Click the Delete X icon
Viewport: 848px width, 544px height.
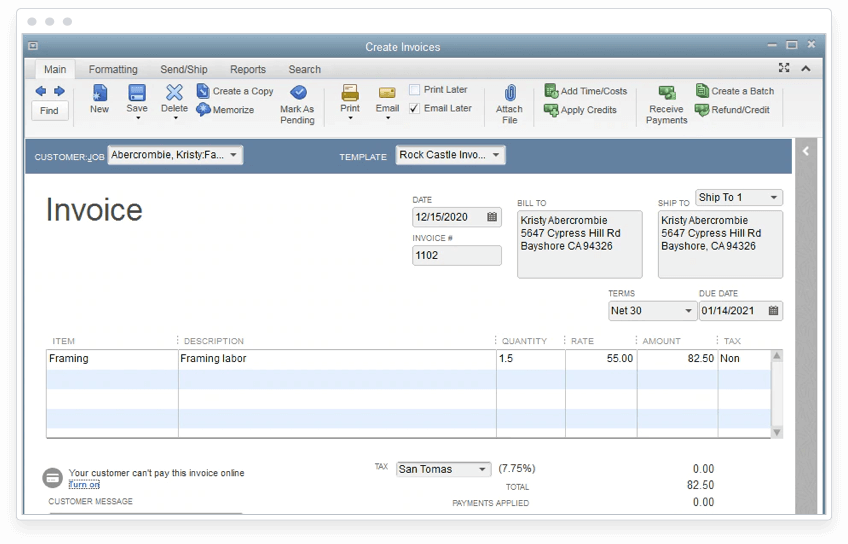coord(174,92)
